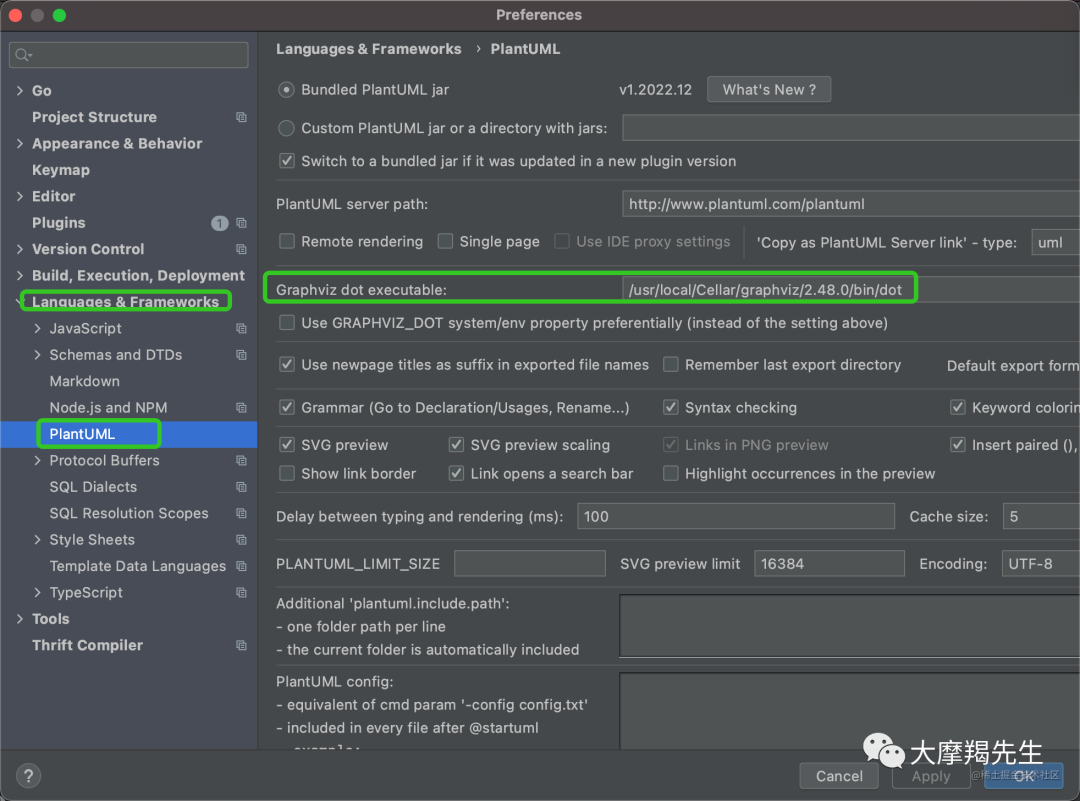Open the Copy as link type dropdown
The width and height of the screenshot is (1080, 801).
point(1055,242)
